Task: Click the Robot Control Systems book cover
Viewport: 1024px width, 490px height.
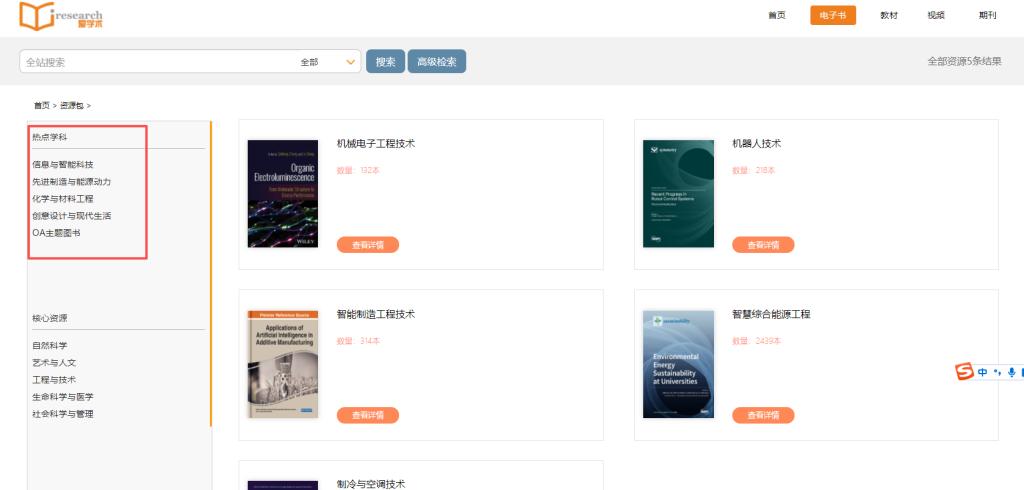Action: coord(679,193)
